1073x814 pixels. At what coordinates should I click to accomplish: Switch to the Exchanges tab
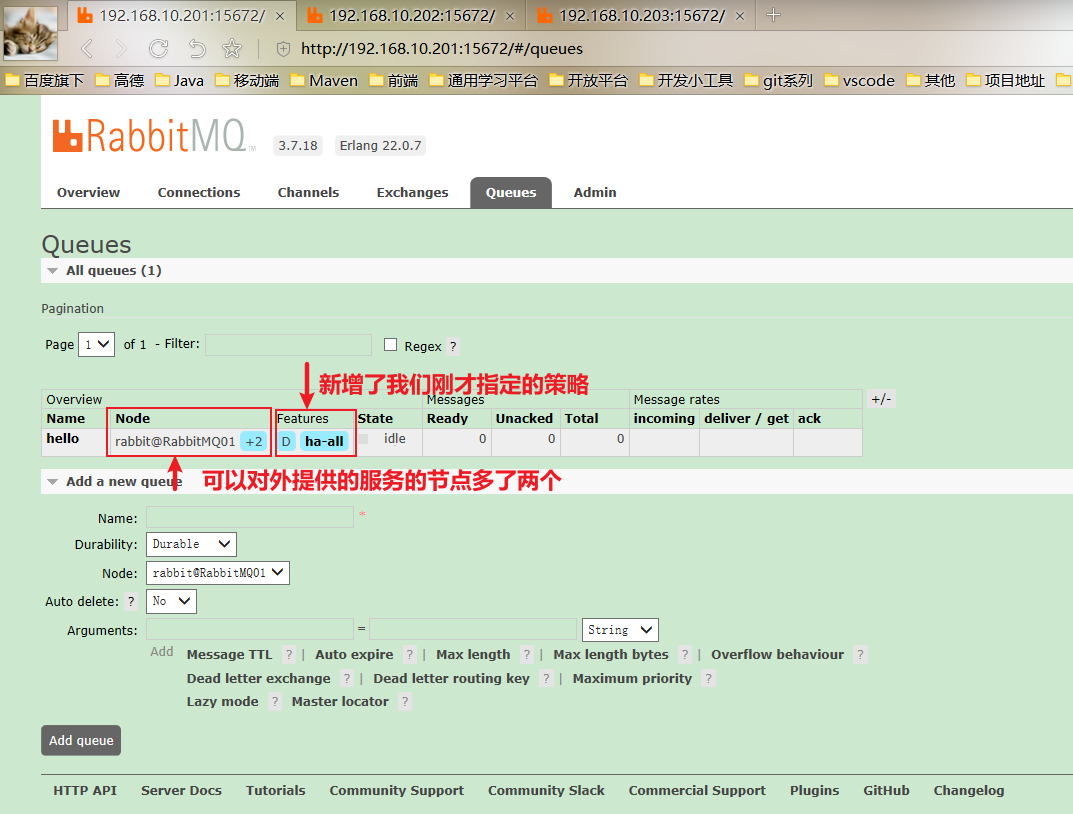coord(413,192)
